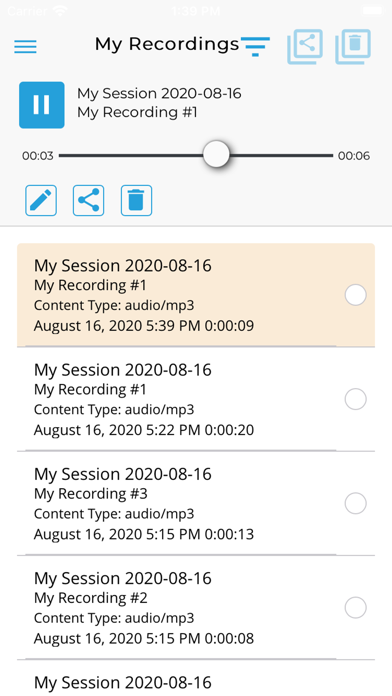The width and height of the screenshot is (392, 696).
Task: Click the playback position slider knob
Action: point(216,154)
